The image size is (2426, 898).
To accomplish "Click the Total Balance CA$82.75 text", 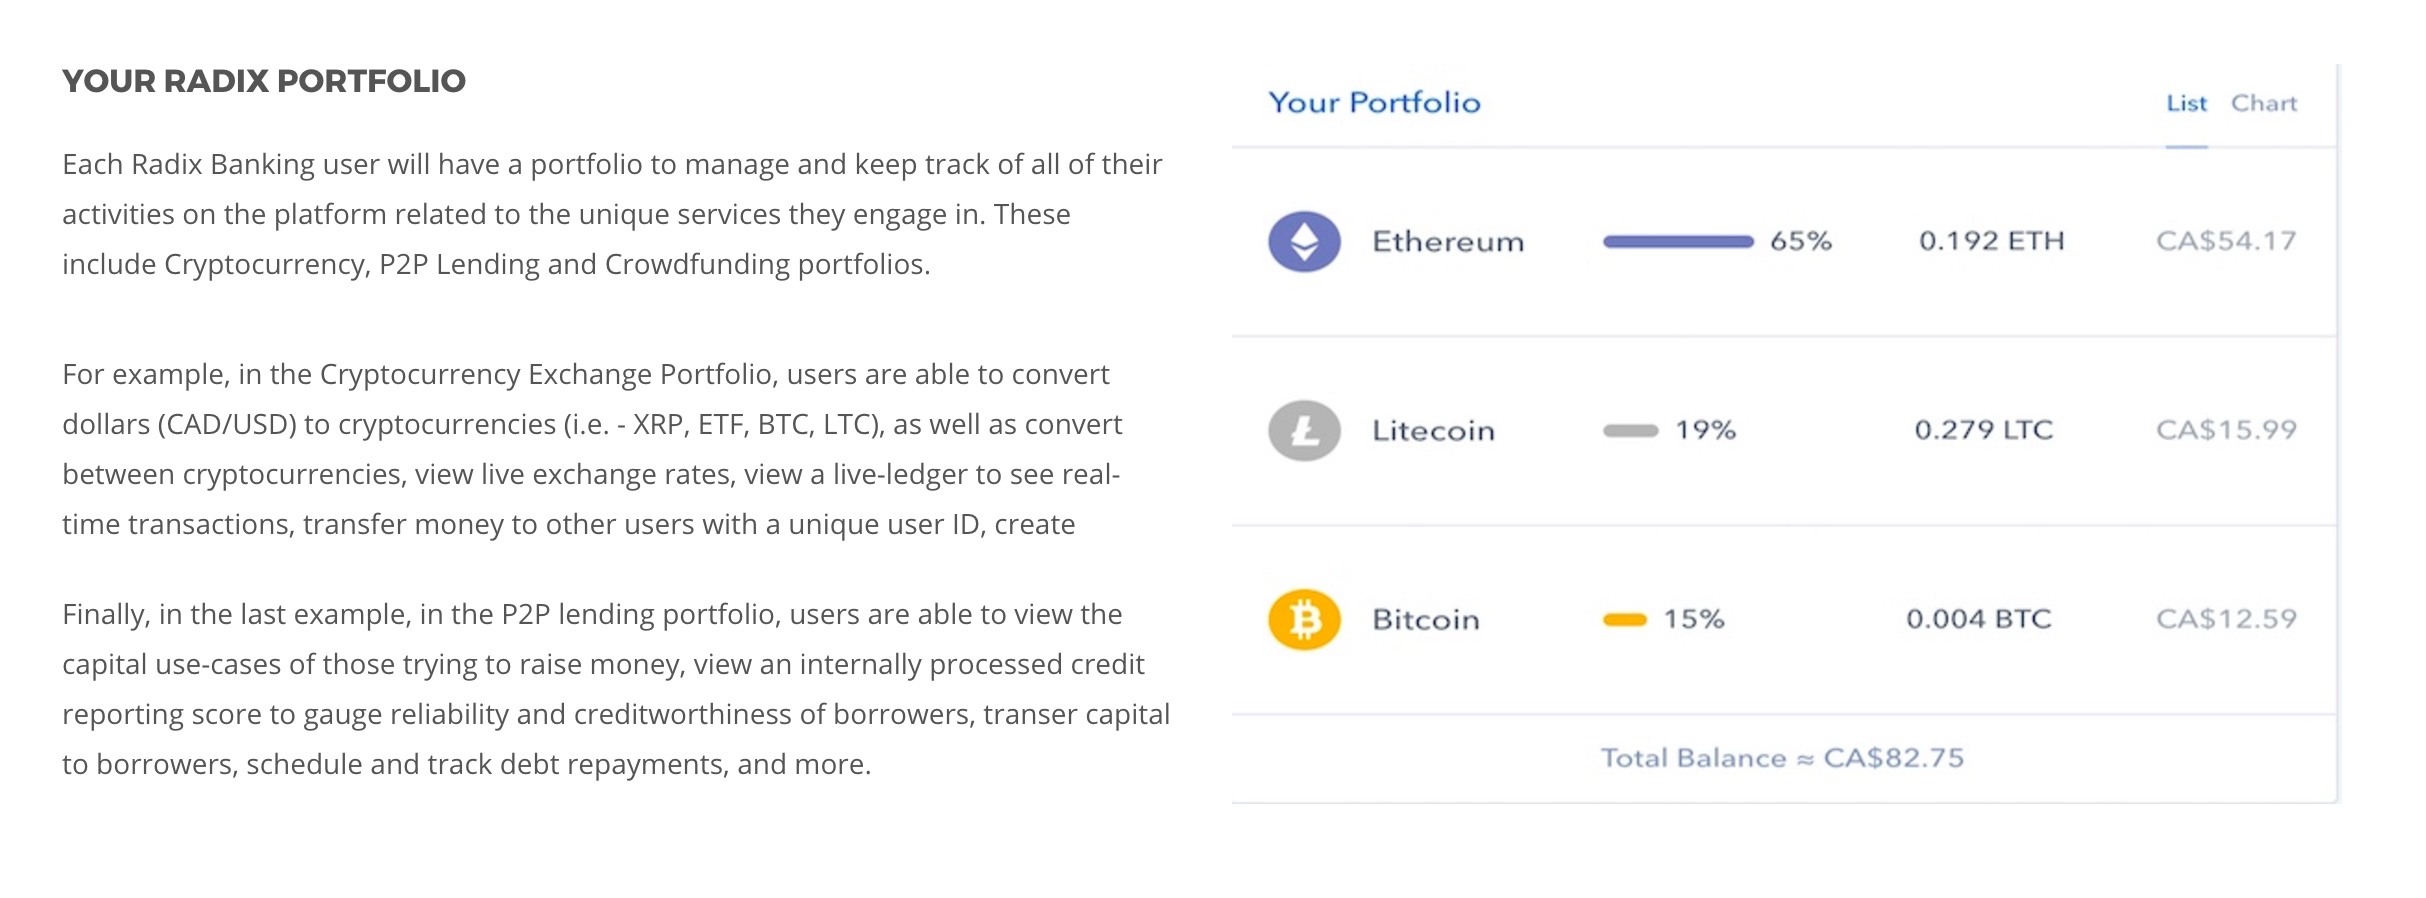I will tap(1782, 758).
